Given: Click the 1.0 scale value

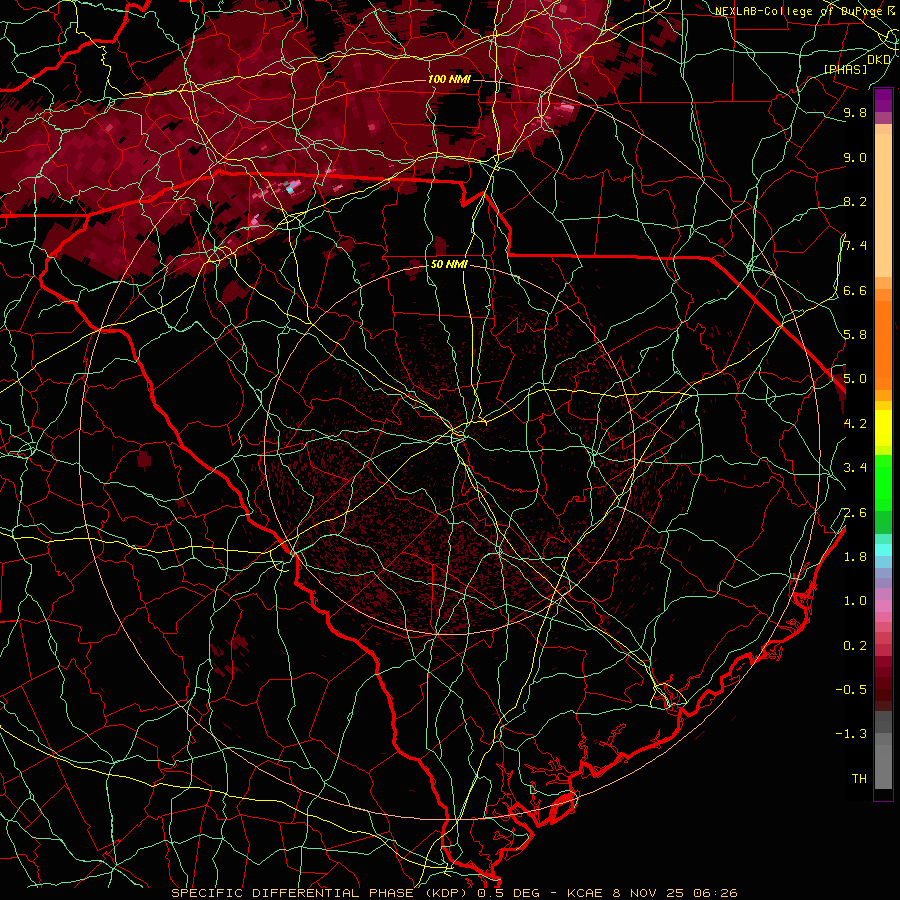Looking at the screenshot, I should pos(855,600).
